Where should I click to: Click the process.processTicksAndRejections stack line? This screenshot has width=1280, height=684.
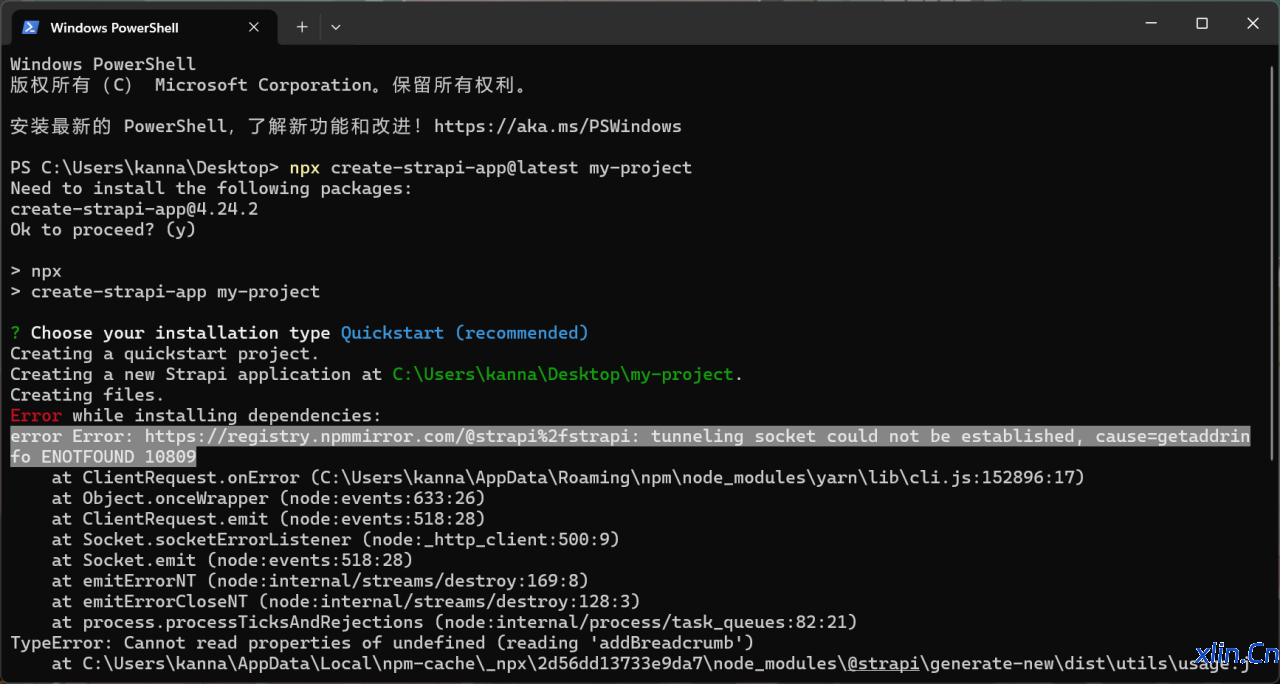[455, 622]
